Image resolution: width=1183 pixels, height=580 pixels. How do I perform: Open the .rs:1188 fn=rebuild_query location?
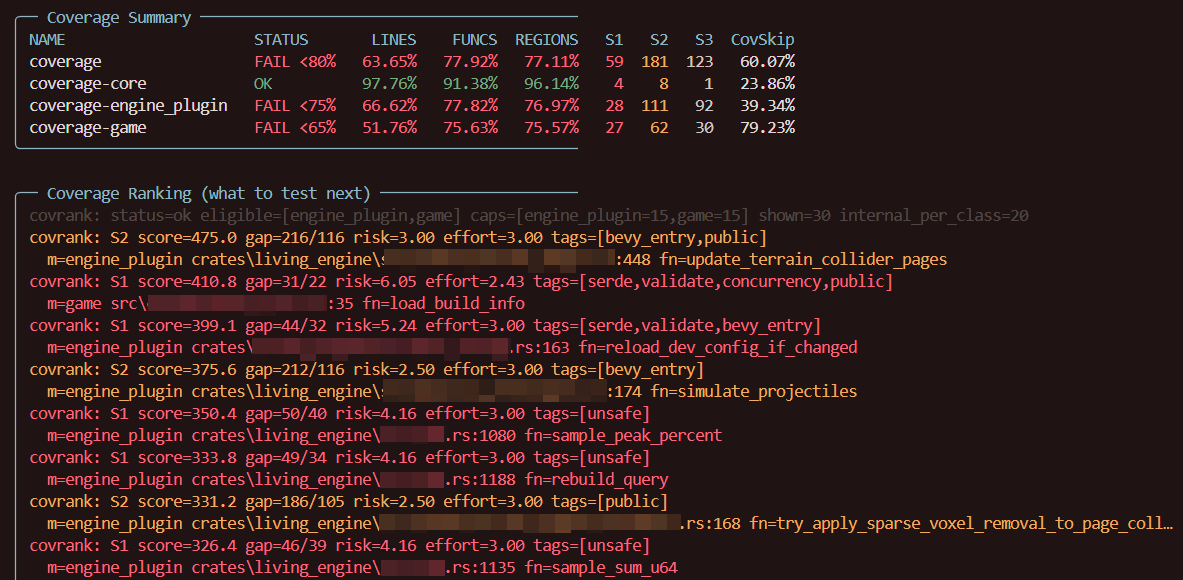click(x=556, y=480)
